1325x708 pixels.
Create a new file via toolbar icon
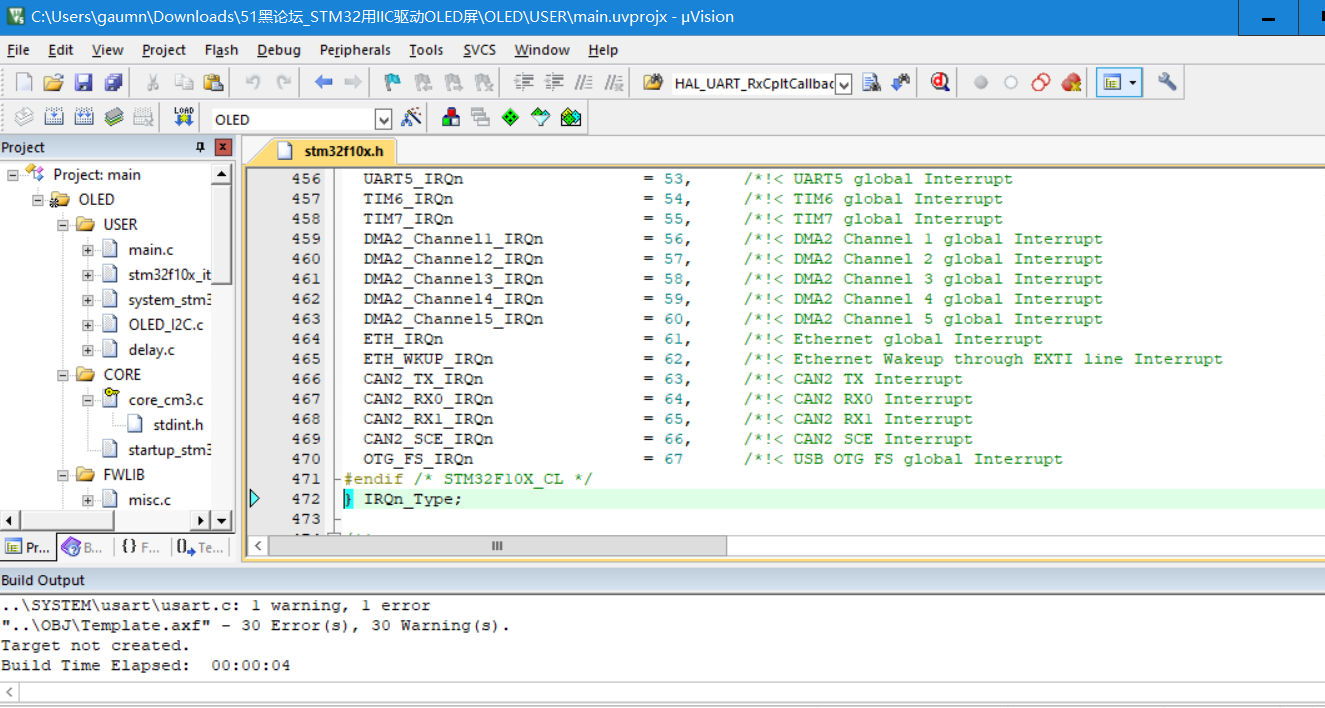pyautogui.click(x=24, y=82)
